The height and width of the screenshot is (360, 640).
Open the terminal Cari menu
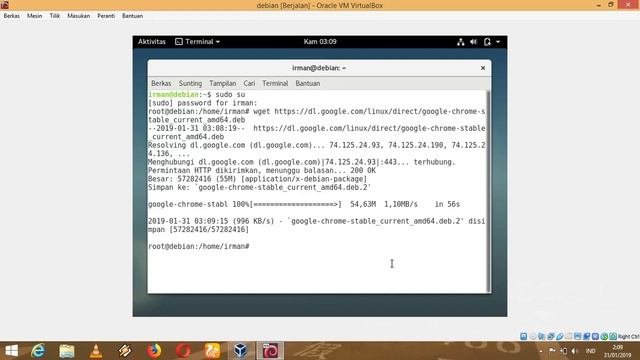click(x=249, y=83)
